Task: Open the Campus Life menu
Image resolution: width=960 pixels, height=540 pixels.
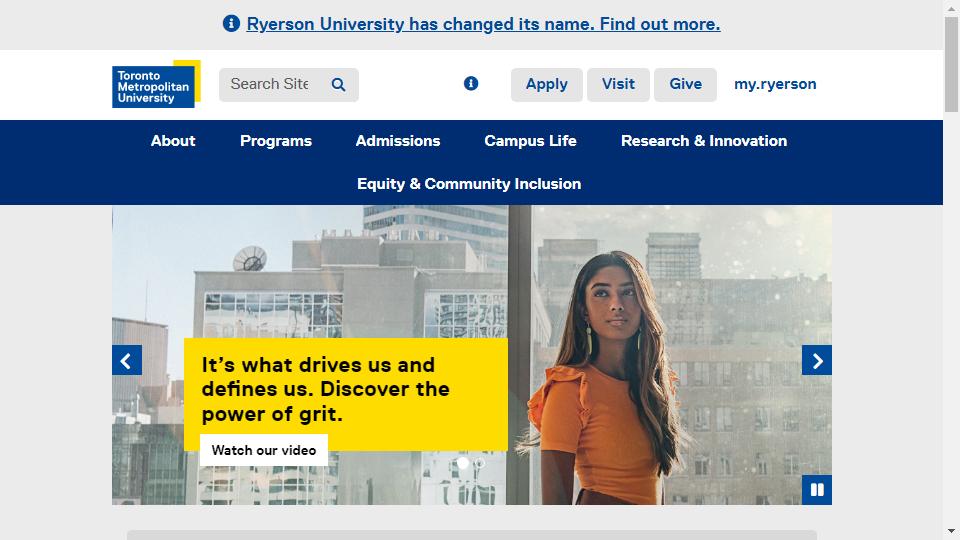Action: (x=530, y=141)
